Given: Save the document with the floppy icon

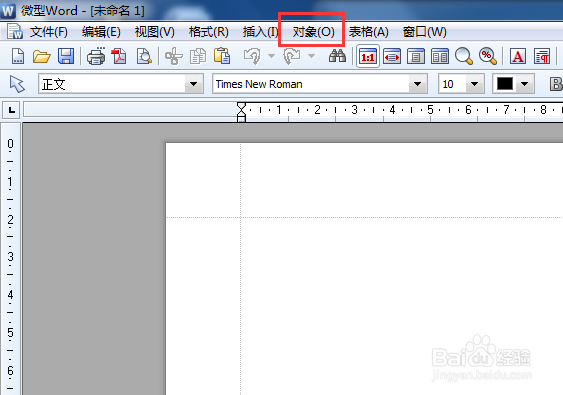Looking at the screenshot, I should [66, 56].
